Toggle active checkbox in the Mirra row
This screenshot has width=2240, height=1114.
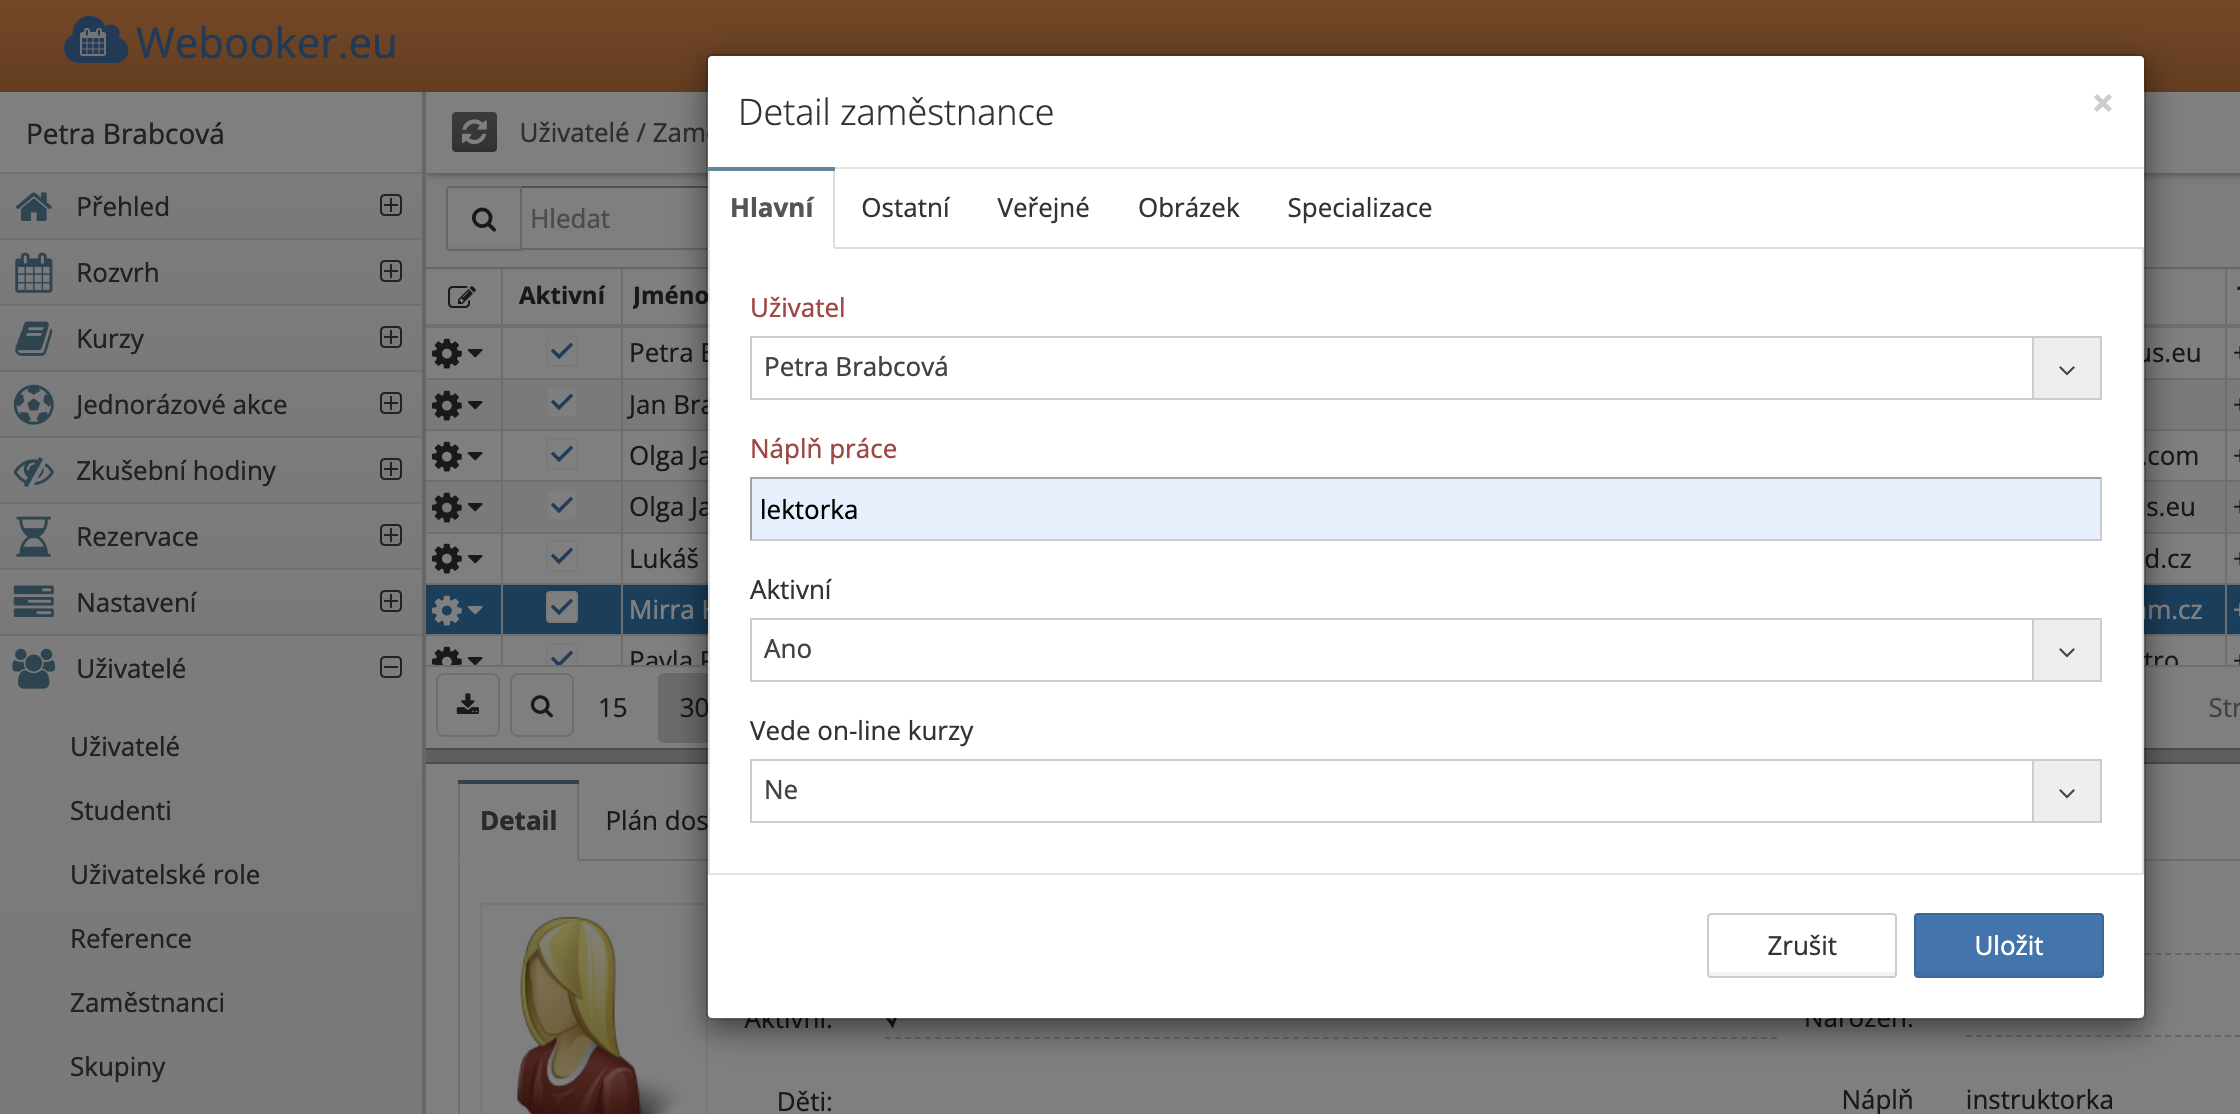562,608
